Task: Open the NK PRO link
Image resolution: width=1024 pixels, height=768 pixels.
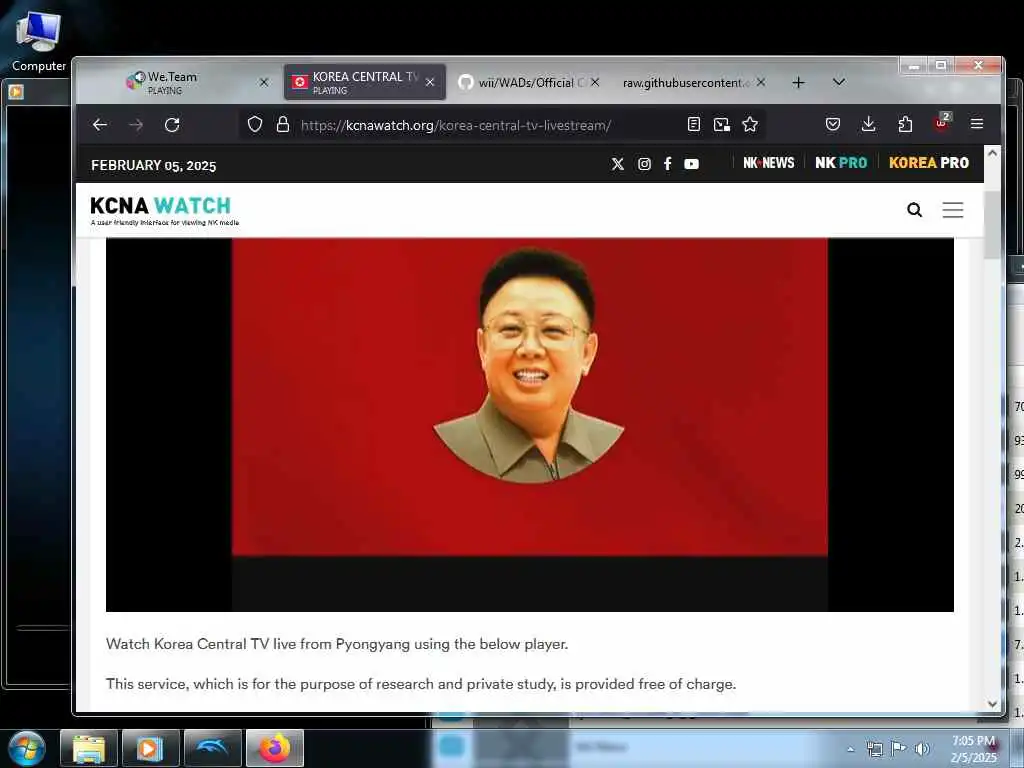Action: [841, 163]
